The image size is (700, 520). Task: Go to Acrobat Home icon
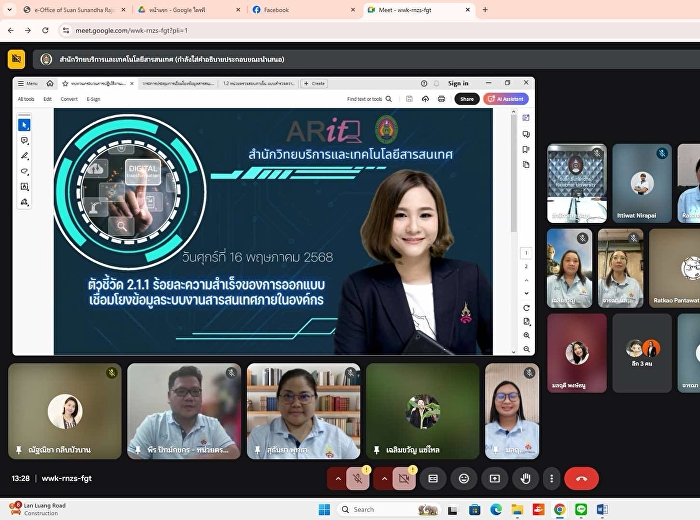click(50, 83)
